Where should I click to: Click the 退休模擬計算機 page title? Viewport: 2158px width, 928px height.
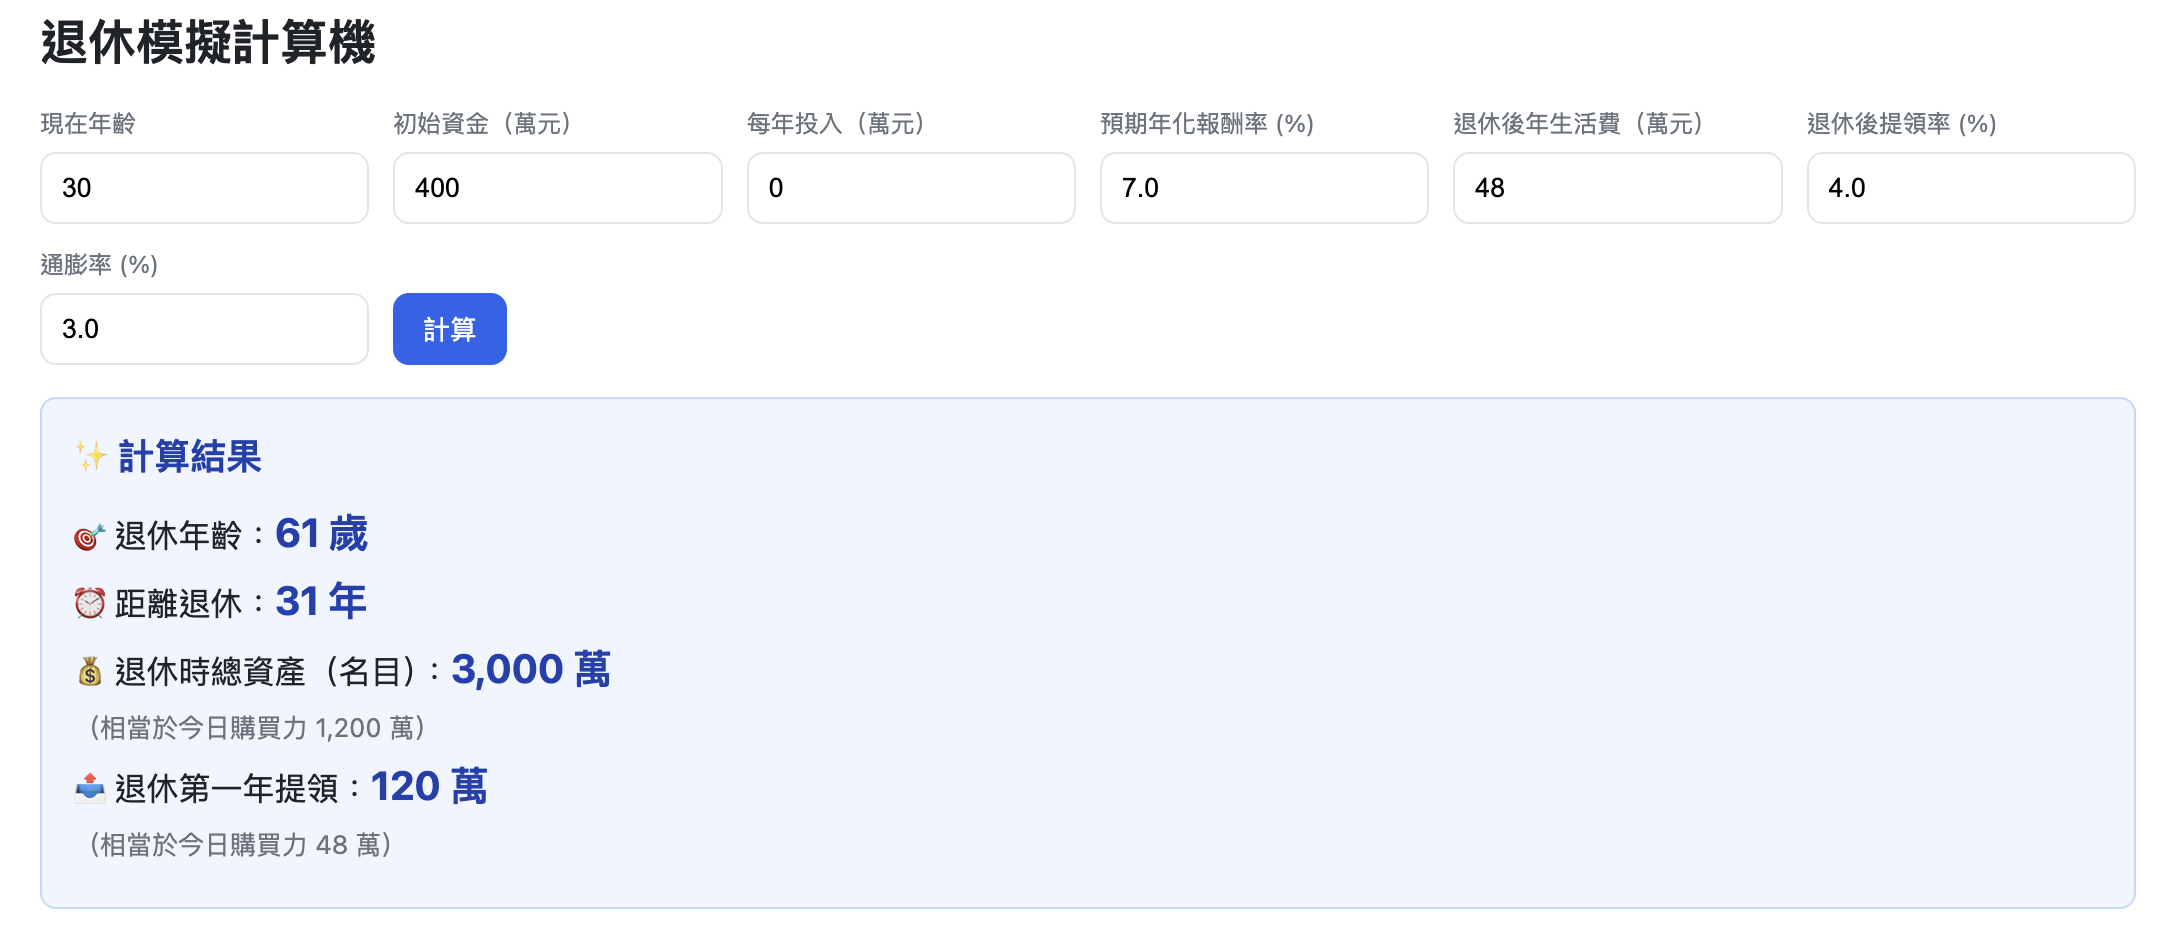pyautogui.click(x=208, y=44)
